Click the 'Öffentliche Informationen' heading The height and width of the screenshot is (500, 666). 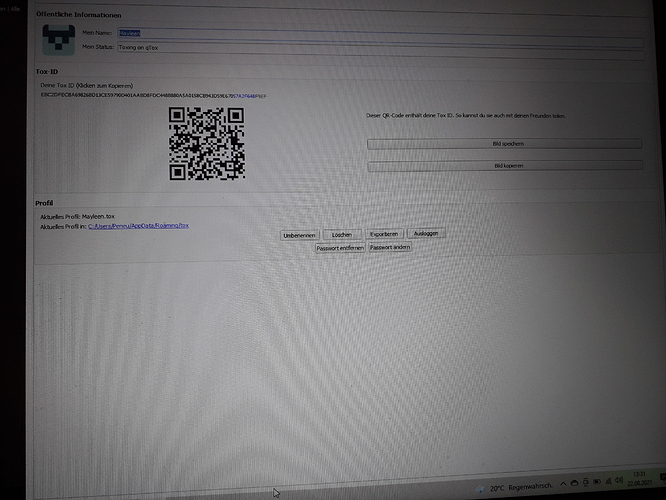tap(79, 15)
